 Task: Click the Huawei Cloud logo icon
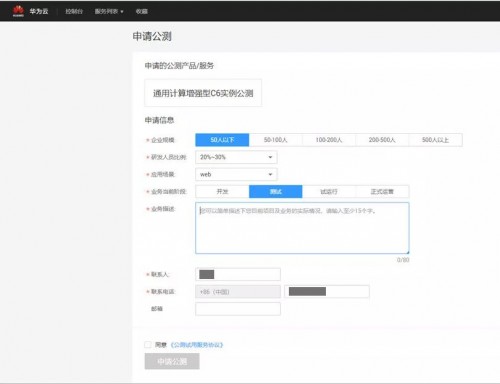click(18, 11)
